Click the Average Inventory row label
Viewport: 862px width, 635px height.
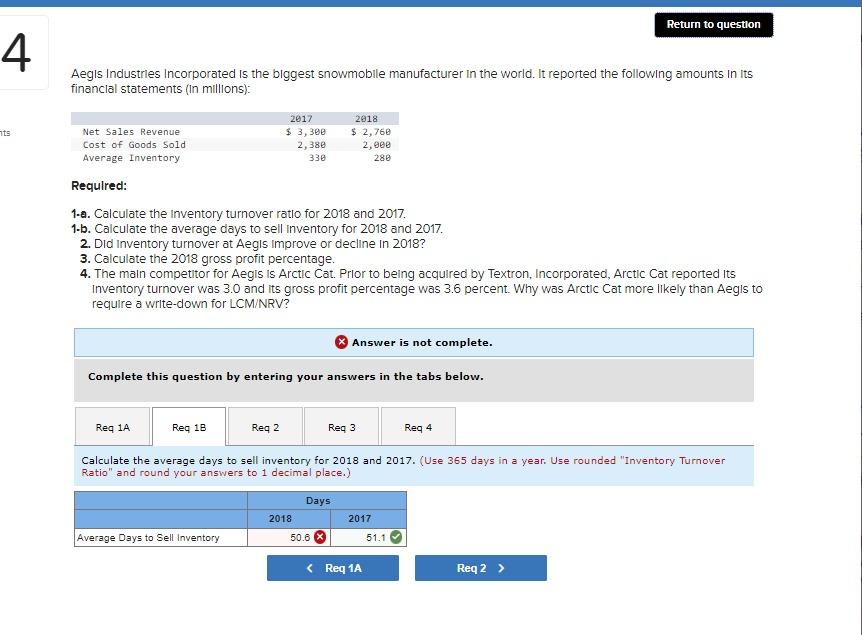[x=131, y=158]
